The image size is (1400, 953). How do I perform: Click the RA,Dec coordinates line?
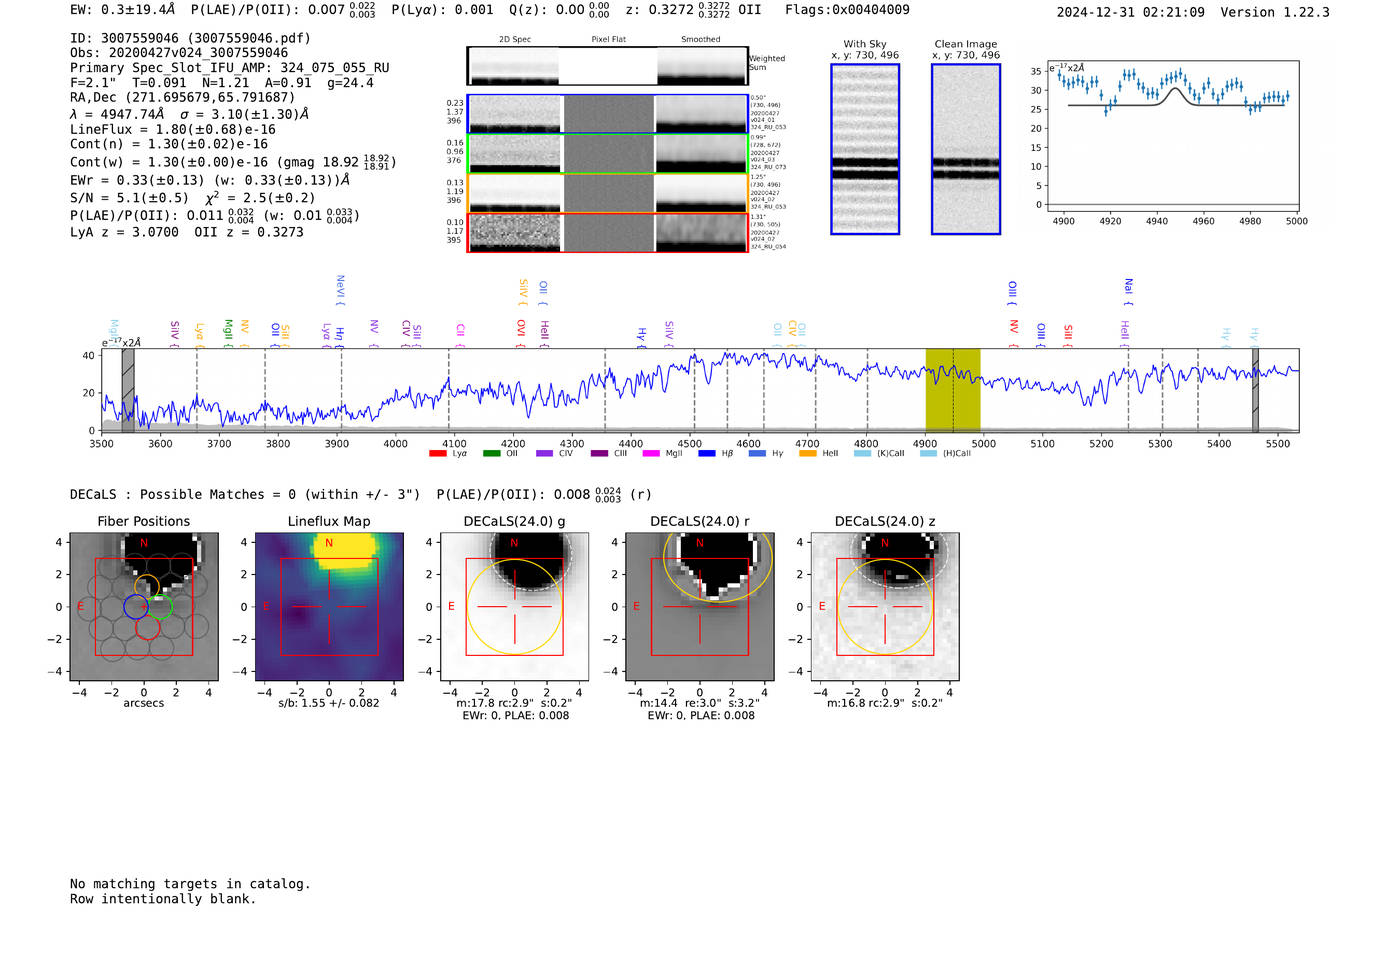tap(182, 97)
